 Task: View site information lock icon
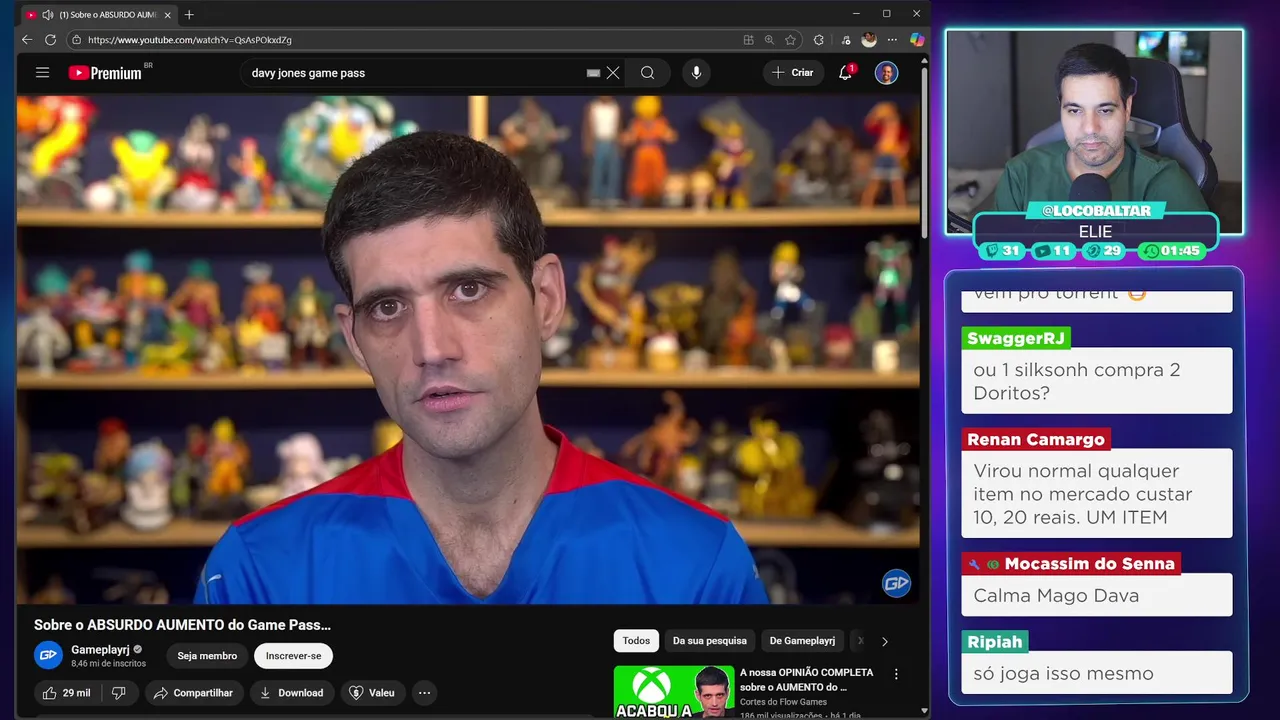[76, 40]
